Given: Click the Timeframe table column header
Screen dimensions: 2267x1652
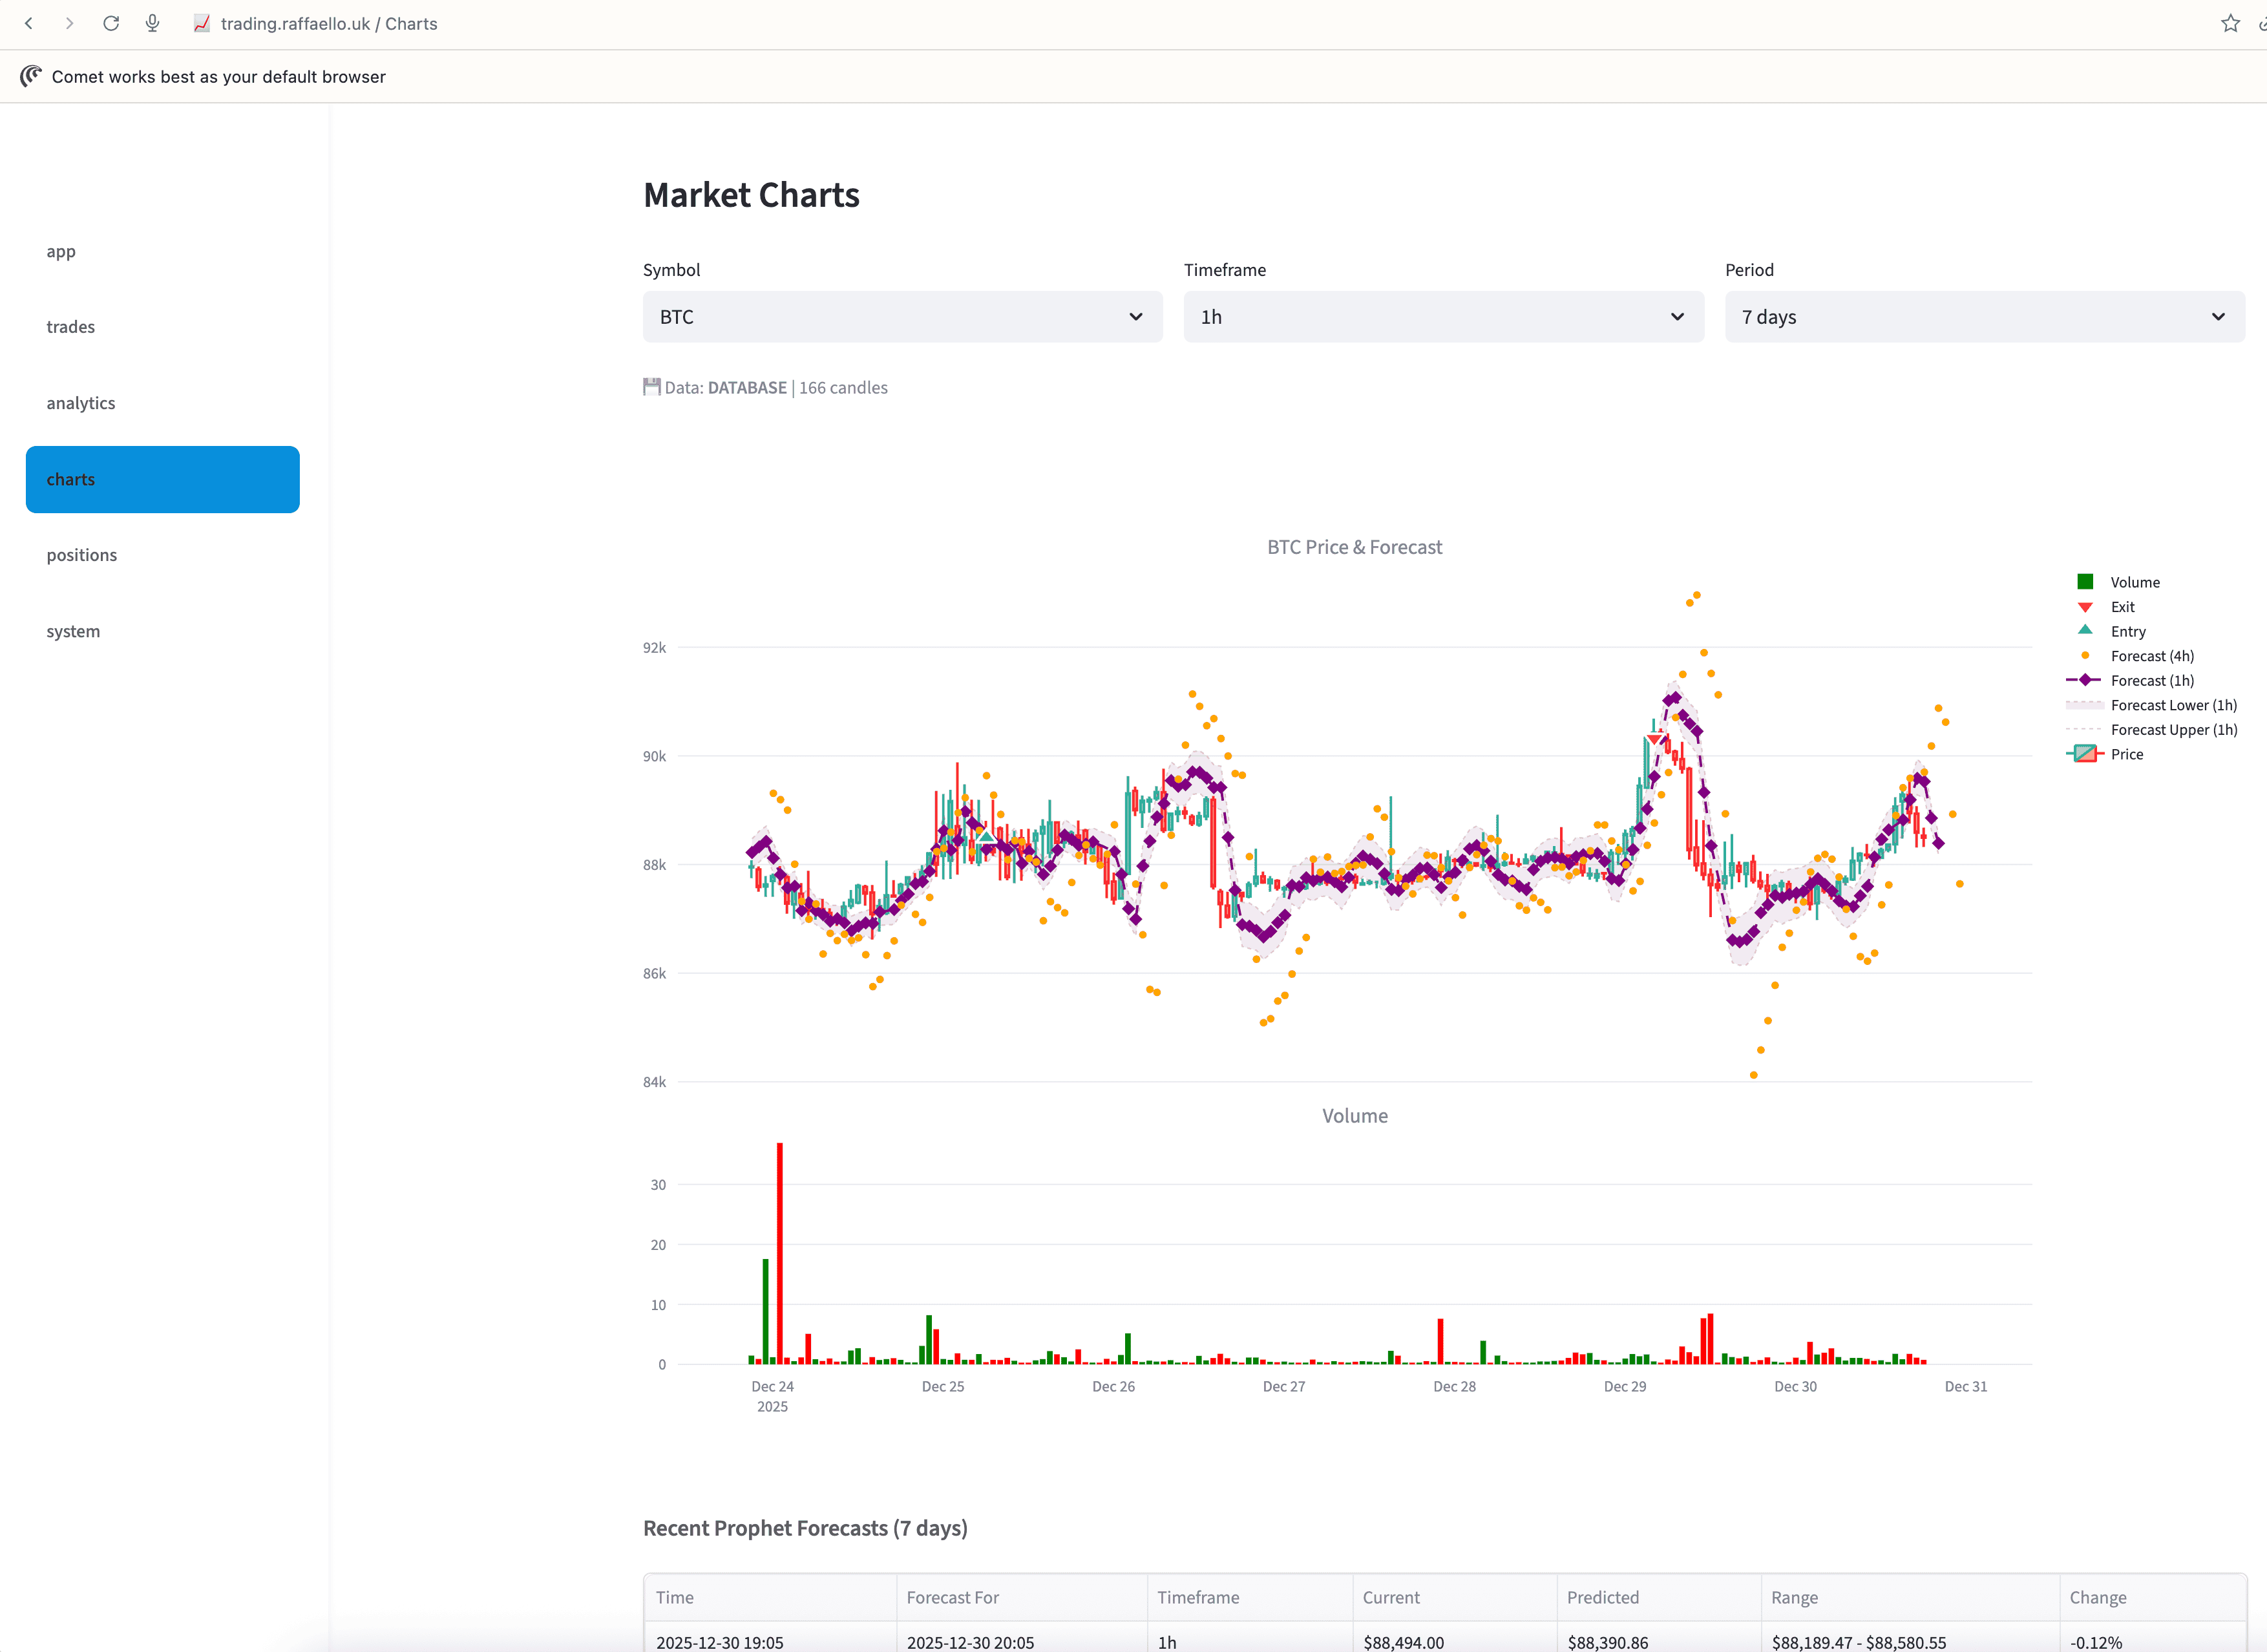Looking at the screenshot, I should pos(1250,1597).
